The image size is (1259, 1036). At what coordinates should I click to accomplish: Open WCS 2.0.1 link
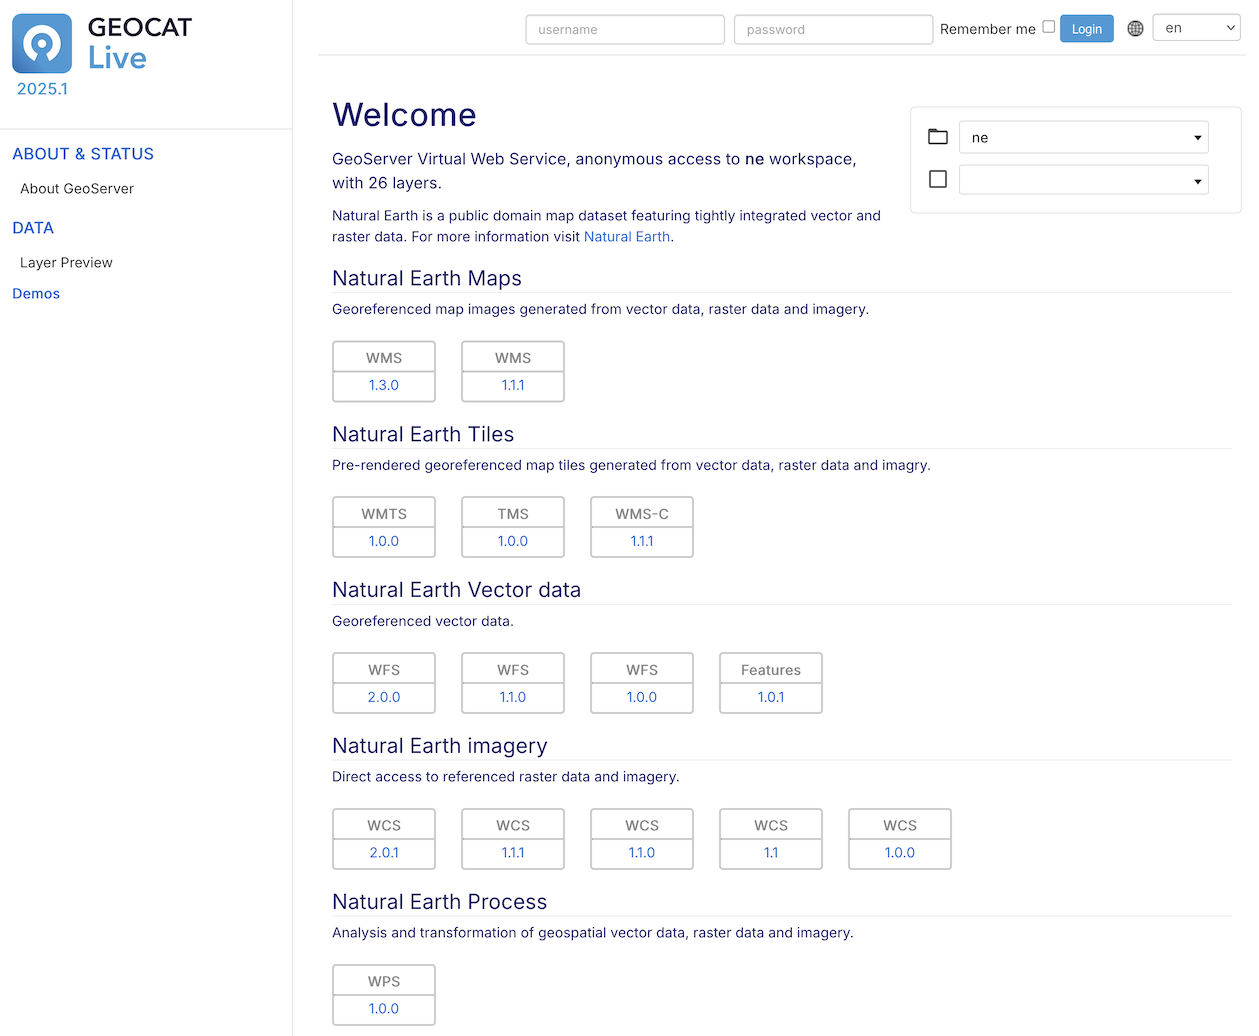point(384,853)
